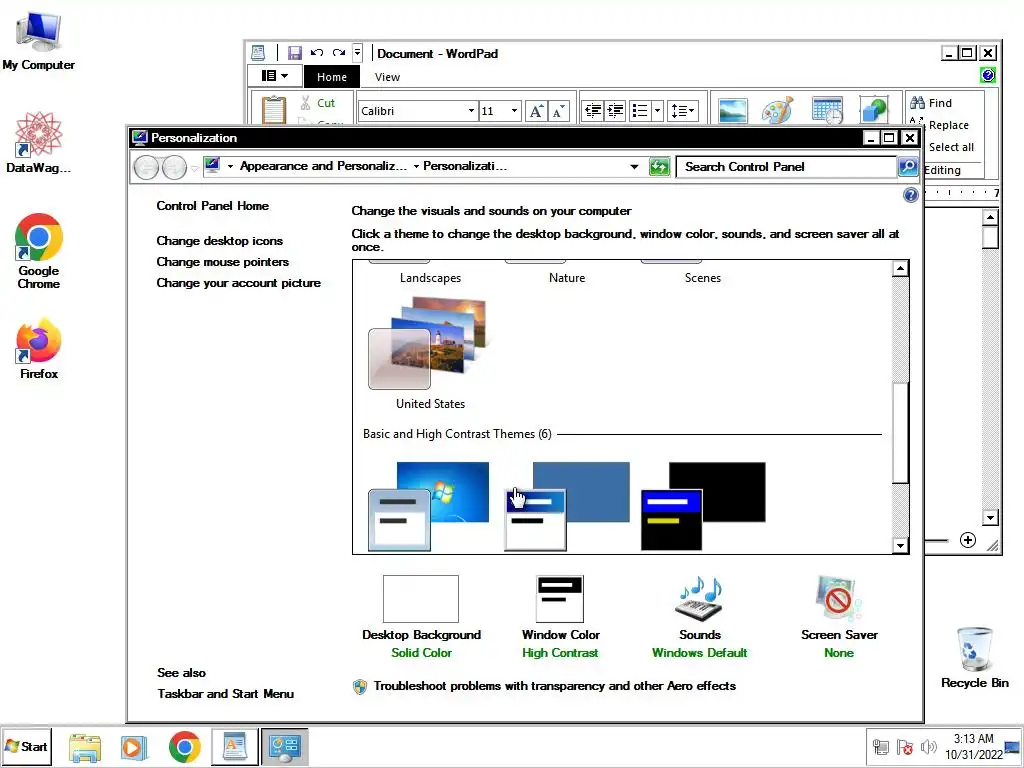Viewport: 1024px width, 768px height.
Task: Click theme list scrollbar up arrow
Action: [900, 268]
